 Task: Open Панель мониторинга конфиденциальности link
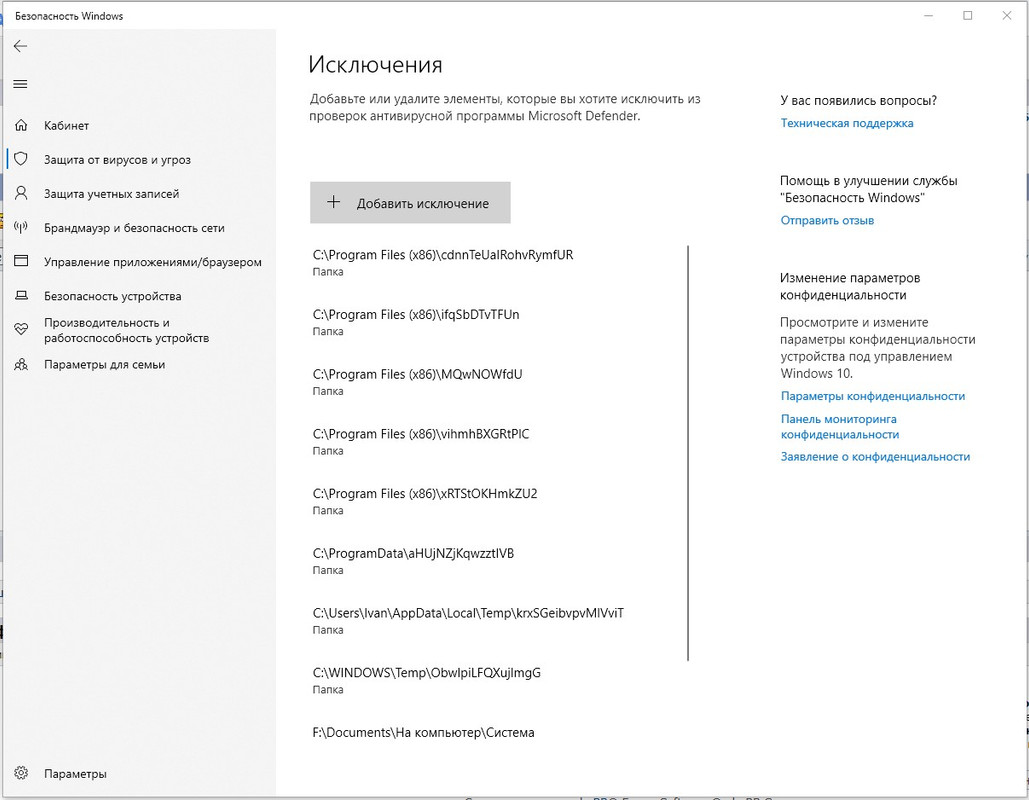coord(839,427)
